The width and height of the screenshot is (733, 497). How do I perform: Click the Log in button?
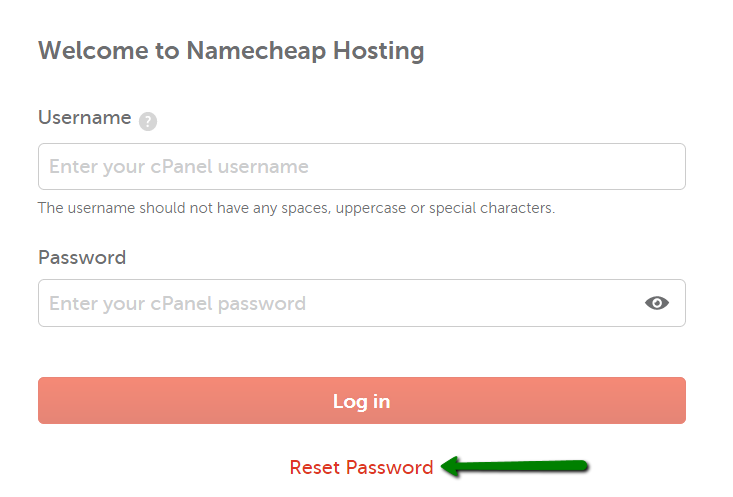click(362, 401)
